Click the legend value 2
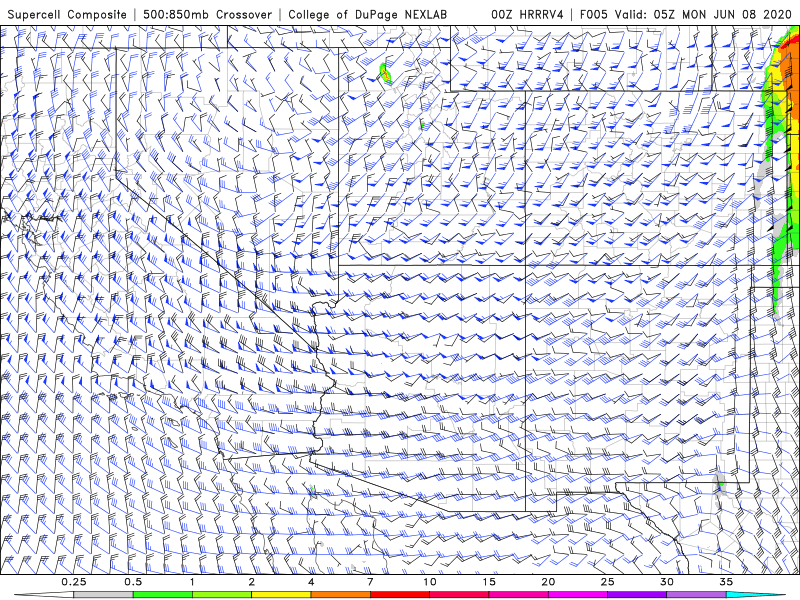The image size is (800, 600). coord(252,582)
